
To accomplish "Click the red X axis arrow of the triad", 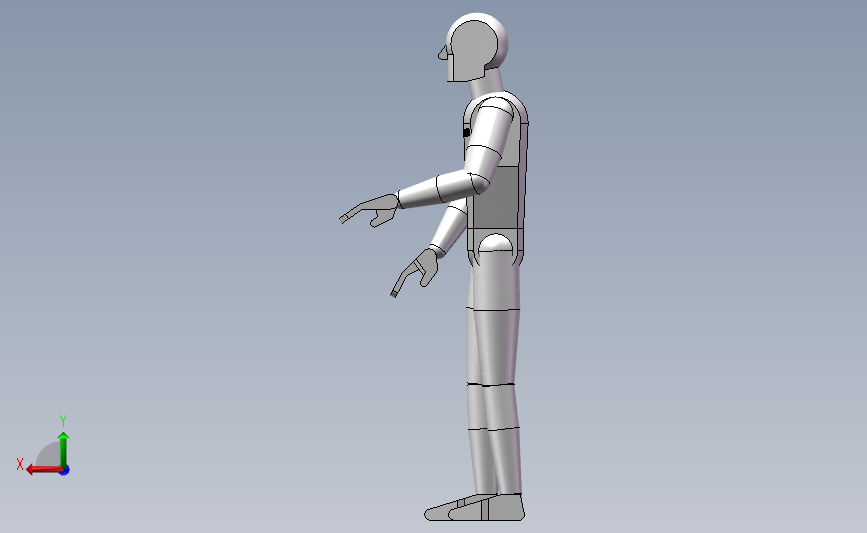I will (44, 469).
